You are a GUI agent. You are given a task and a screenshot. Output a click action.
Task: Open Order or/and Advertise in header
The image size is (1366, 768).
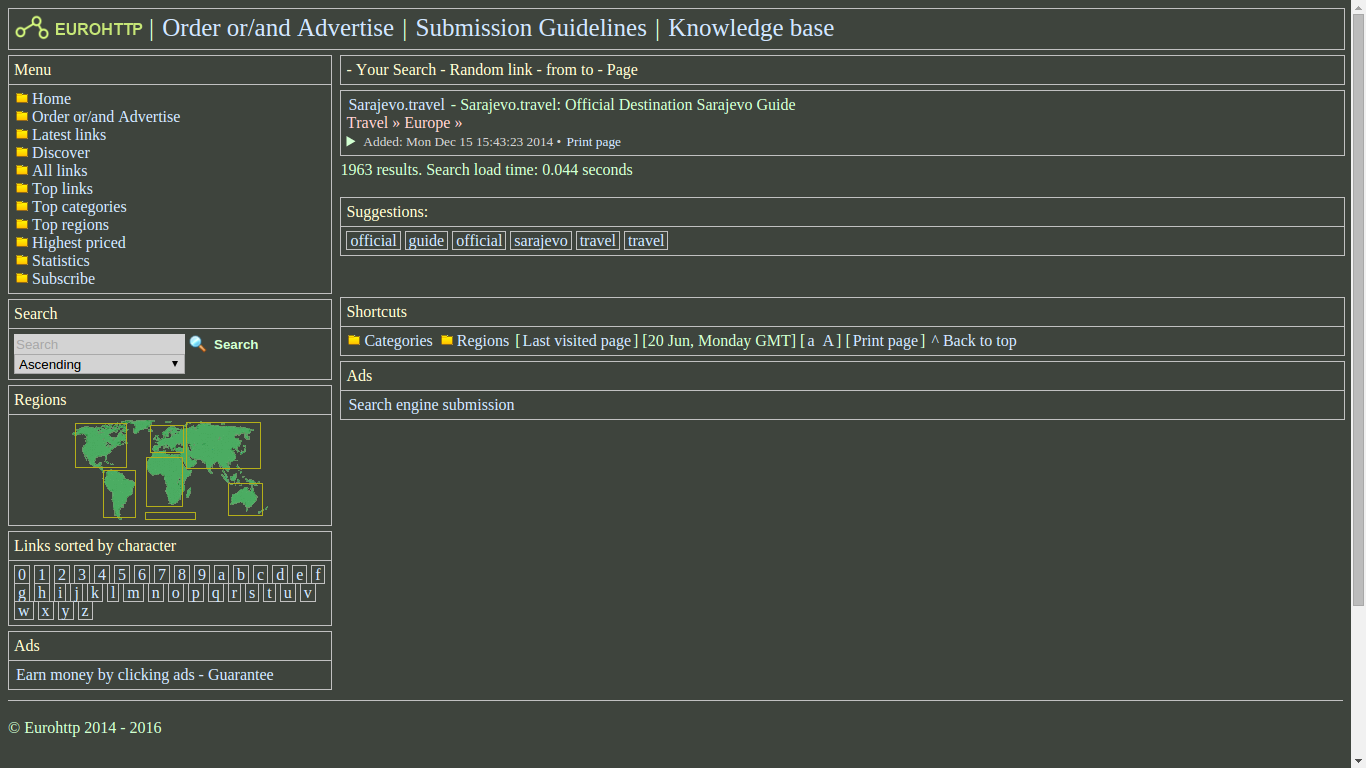click(x=278, y=28)
